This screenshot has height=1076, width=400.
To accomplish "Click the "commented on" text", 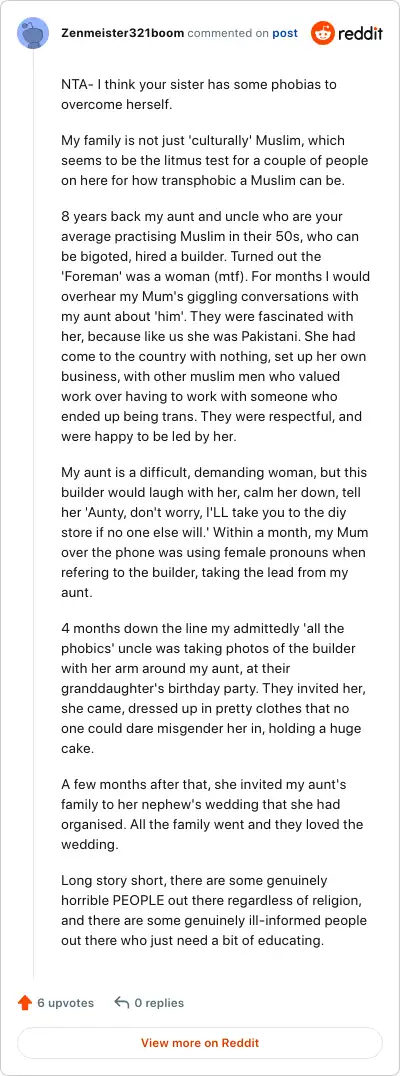I will click(x=228, y=33).
